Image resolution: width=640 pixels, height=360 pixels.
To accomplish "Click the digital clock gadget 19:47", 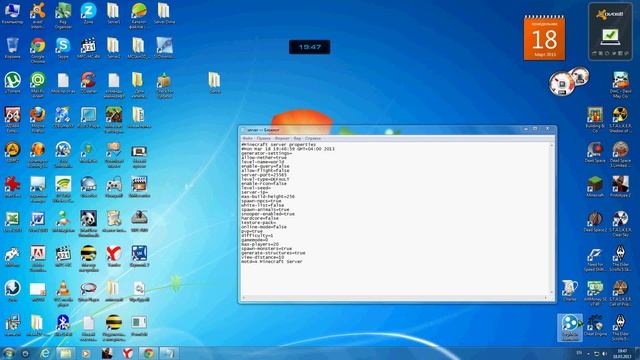I will click(x=309, y=47).
